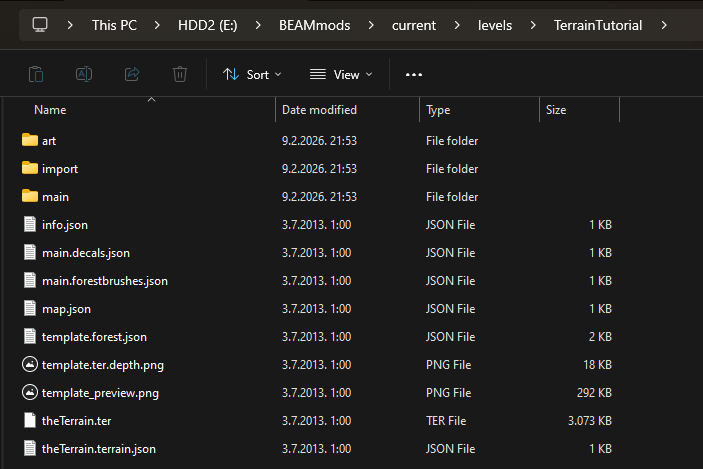Click the main.decals.json file icon

click(30, 252)
